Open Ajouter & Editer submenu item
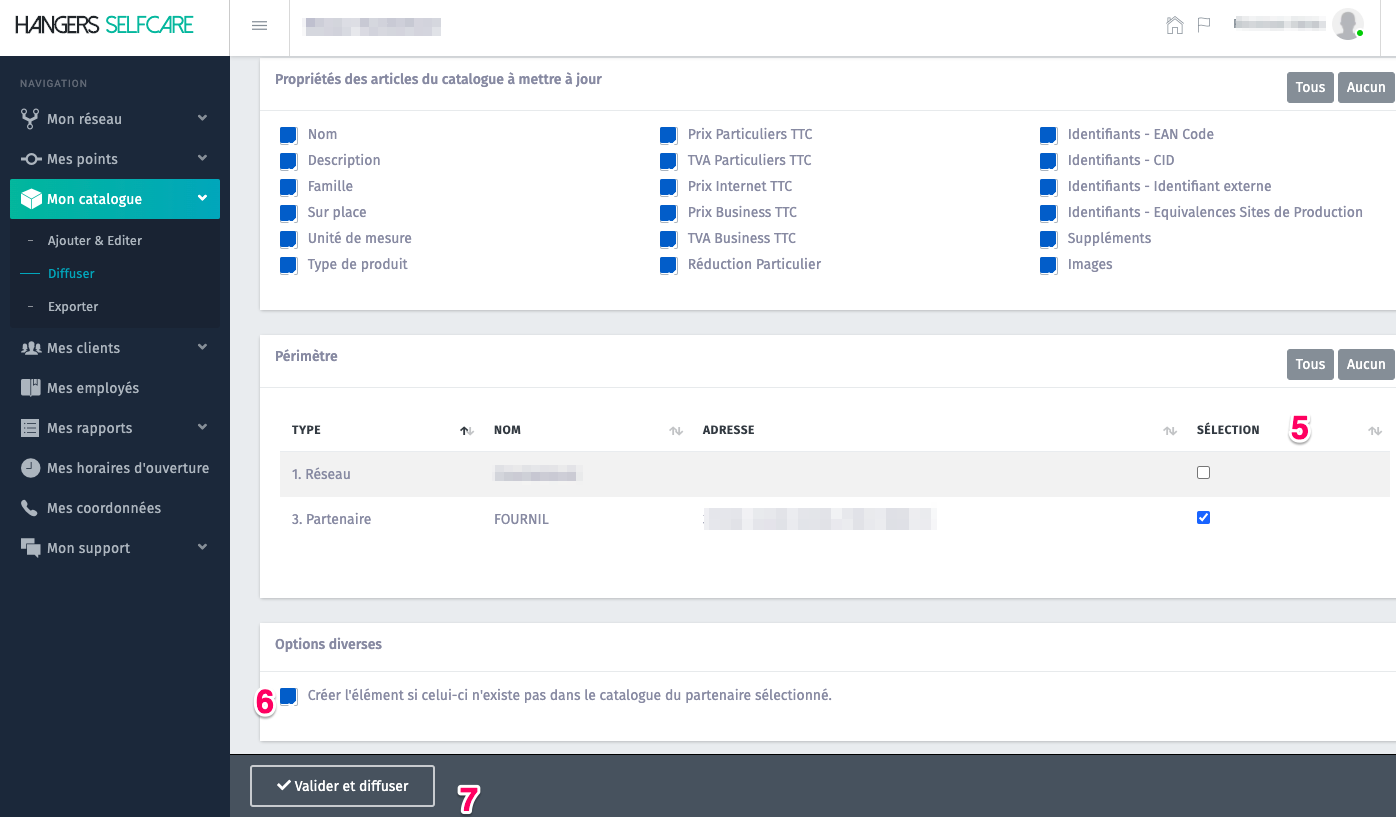The image size is (1396, 829). (95, 241)
